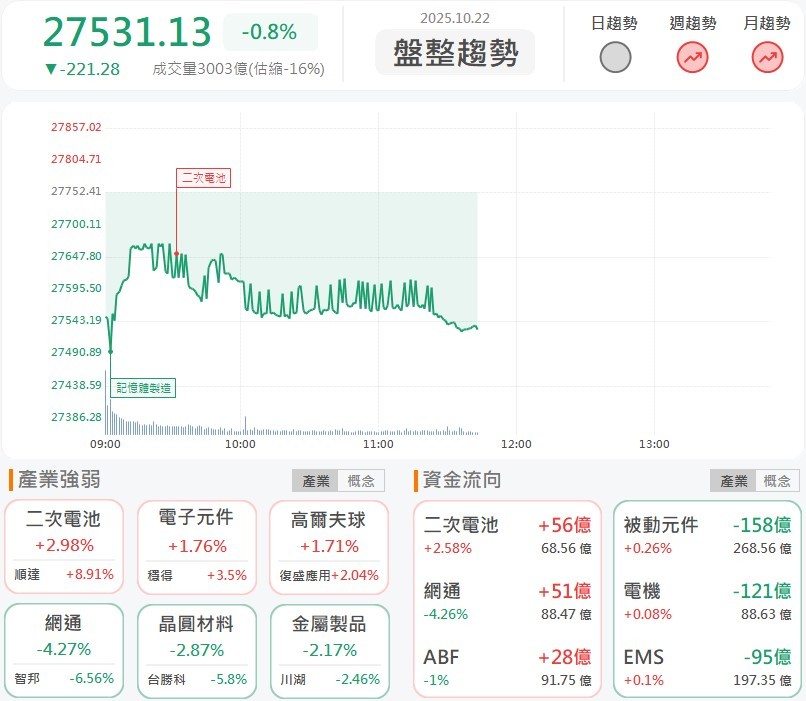
Task: Click 被動元件 -158億 fund outflow row
Action: tap(707, 536)
